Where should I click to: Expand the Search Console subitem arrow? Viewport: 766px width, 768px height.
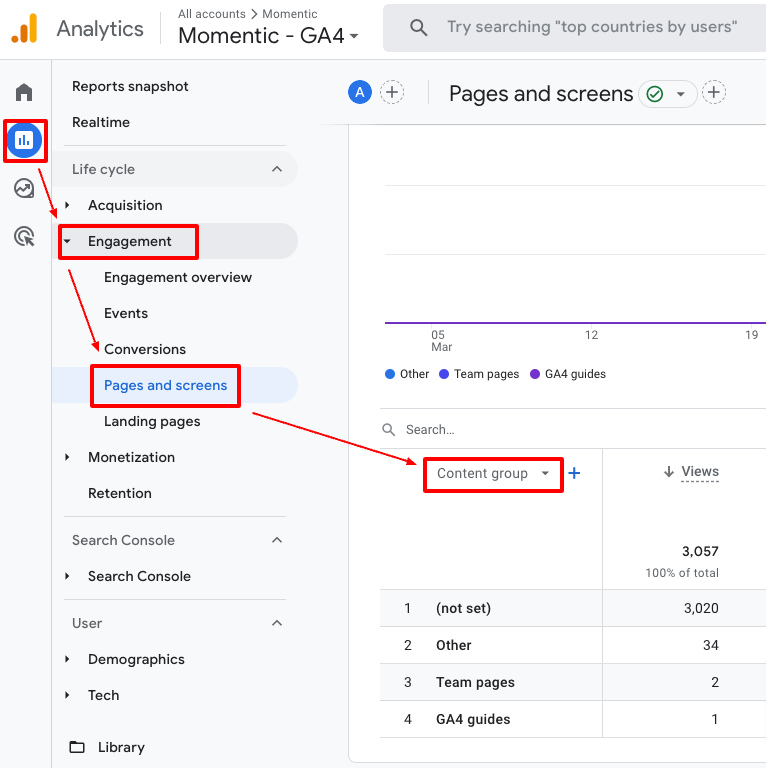click(67, 576)
